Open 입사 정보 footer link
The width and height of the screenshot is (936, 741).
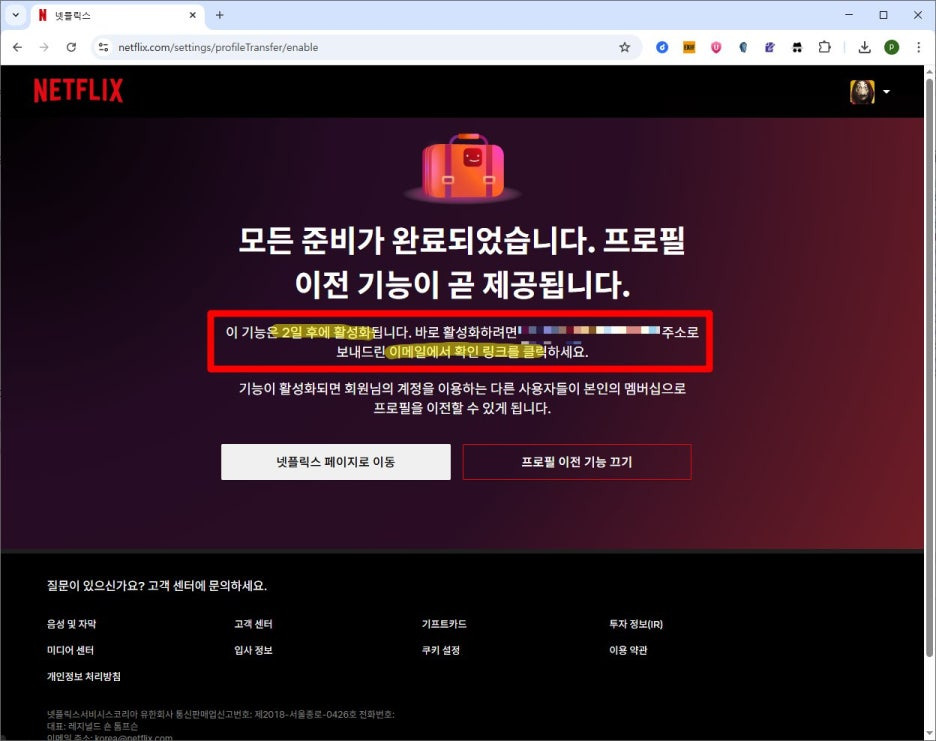point(253,650)
